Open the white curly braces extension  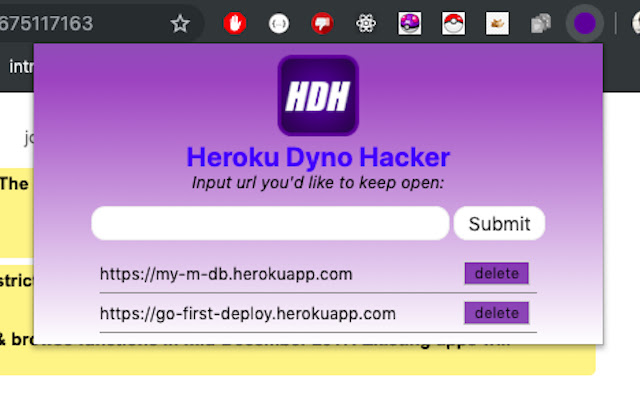pyautogui.click(x=279, y=23)
